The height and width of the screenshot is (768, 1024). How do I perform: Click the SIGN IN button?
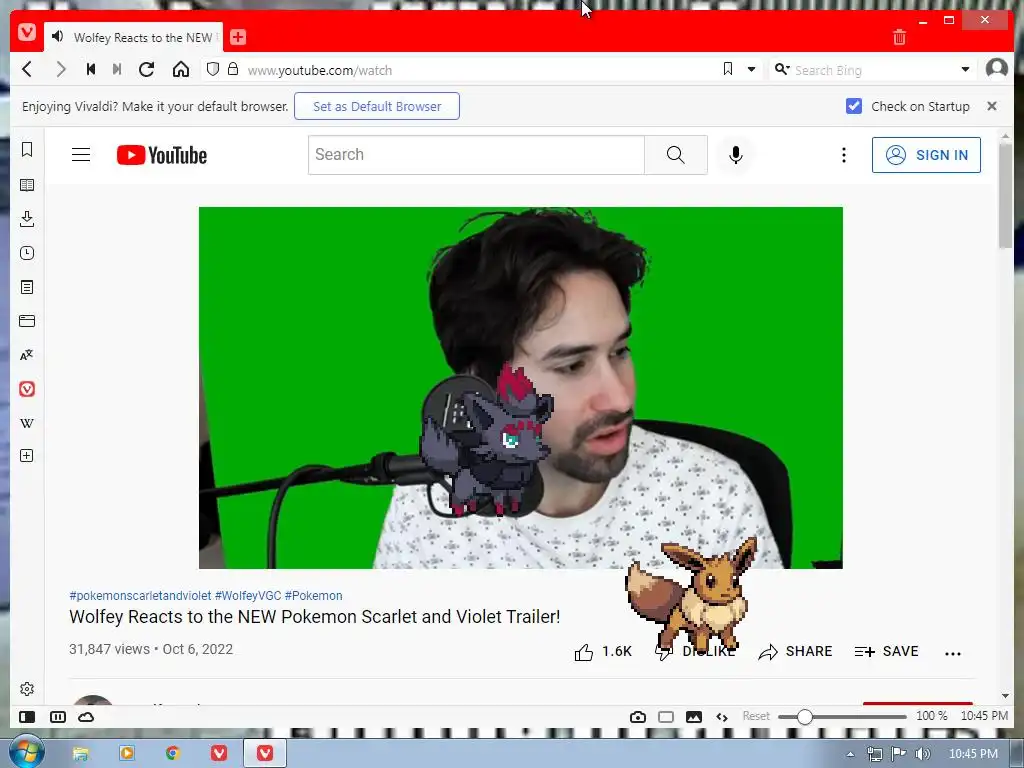click(x=926, y=155)
